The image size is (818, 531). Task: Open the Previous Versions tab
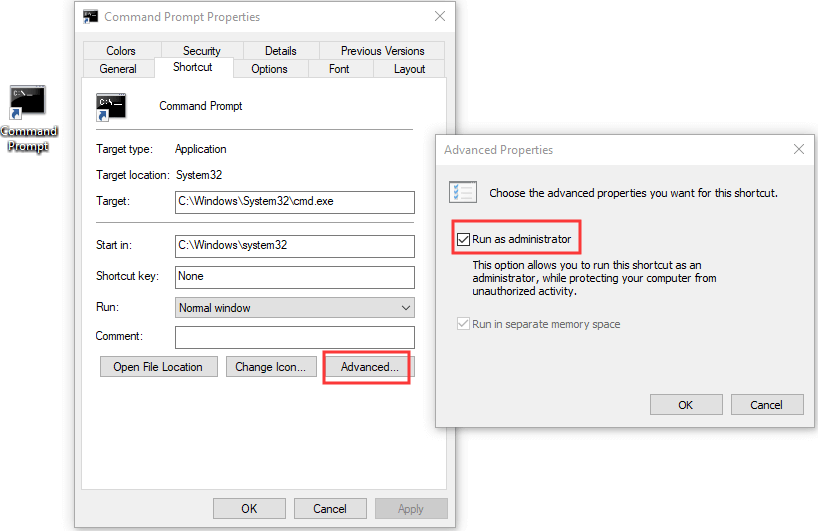(x=382, y=51)
